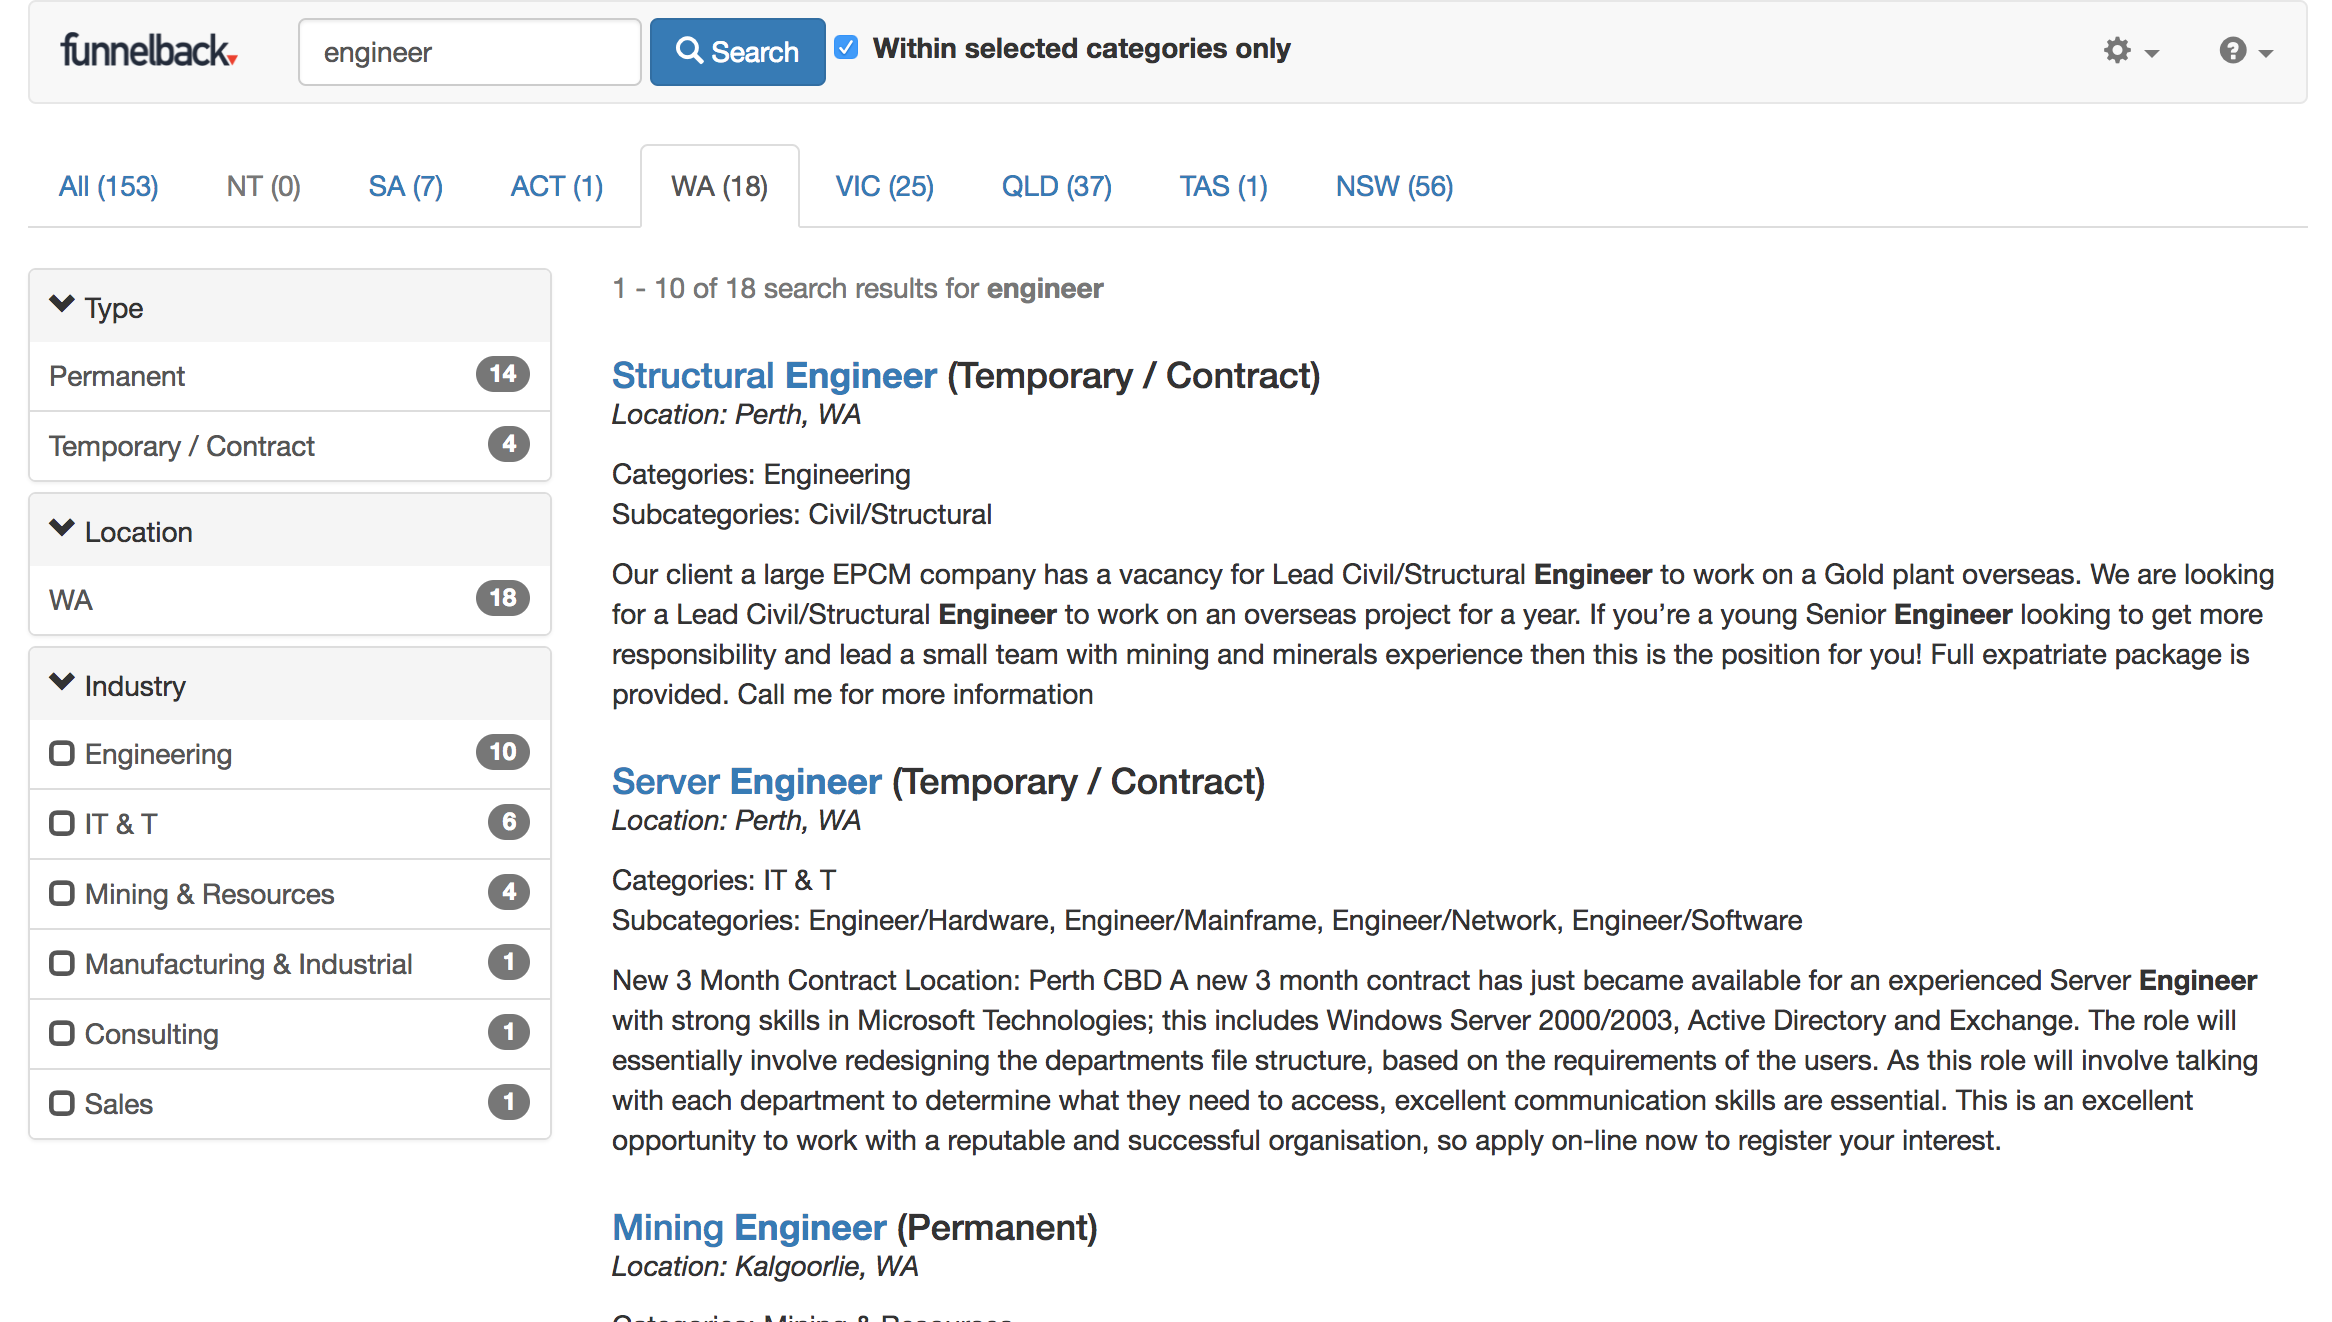2332x1322 pixels.
Task: Switch to the NSW (56) tab
Action: coord(1393,187)
